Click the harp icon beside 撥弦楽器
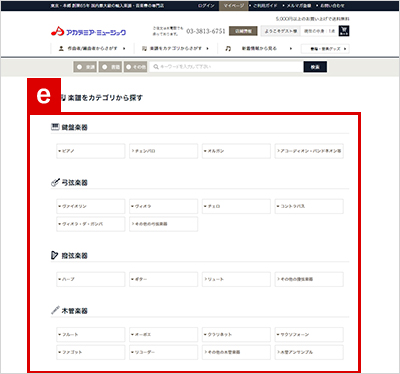 pyautogui.click(x=55, y=255)
